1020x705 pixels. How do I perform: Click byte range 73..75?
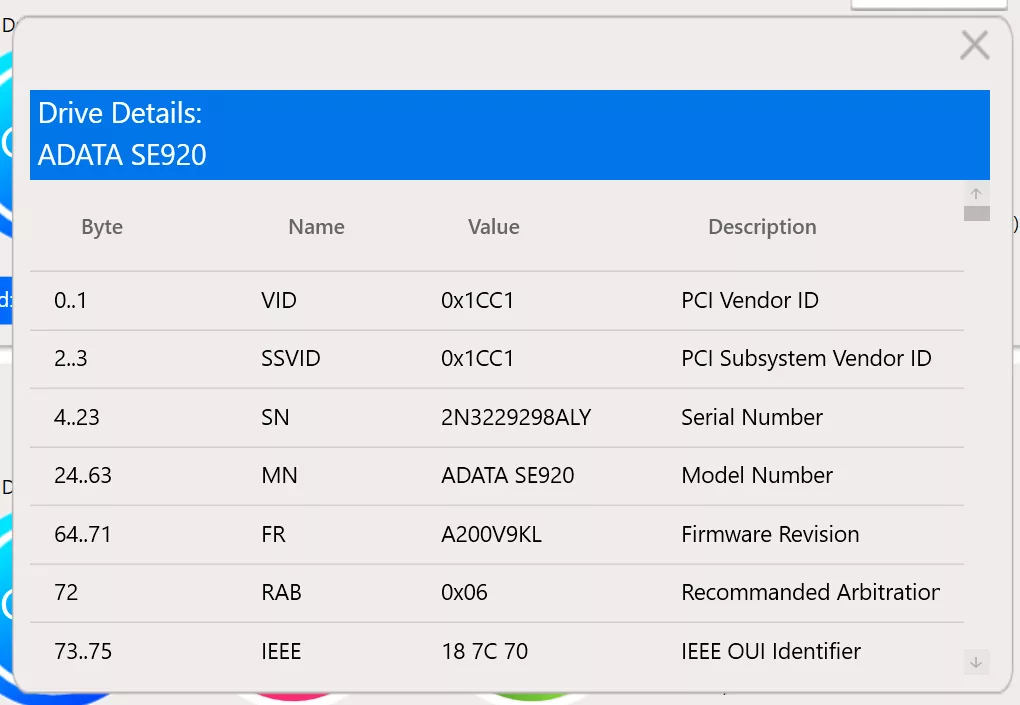(x=83, y=651)
